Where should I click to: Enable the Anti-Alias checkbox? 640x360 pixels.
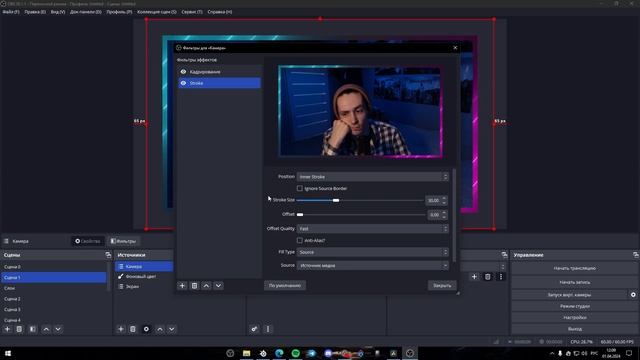[300, 240]
